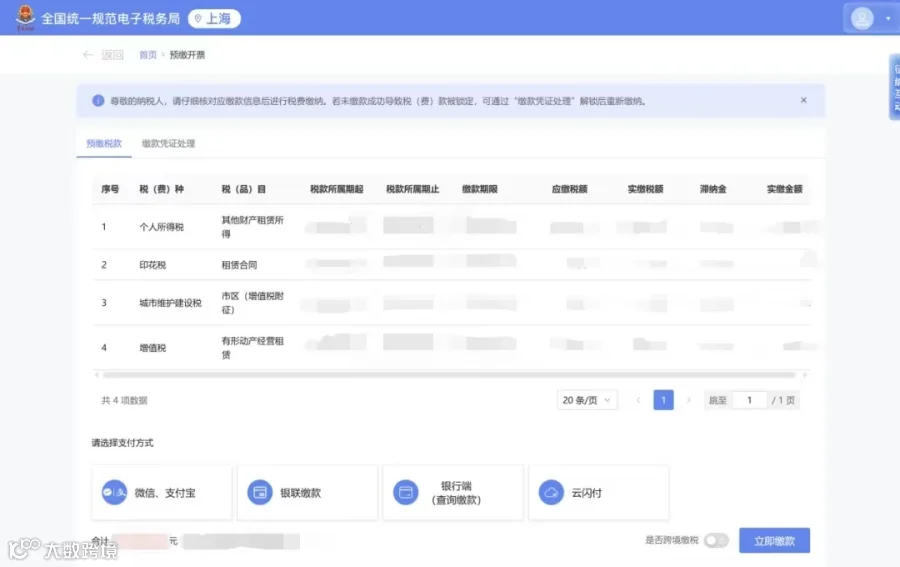Screen dimensions: 900x567
Task: Click the scrollbar right arrow
Action: click(x=805, y=375)
